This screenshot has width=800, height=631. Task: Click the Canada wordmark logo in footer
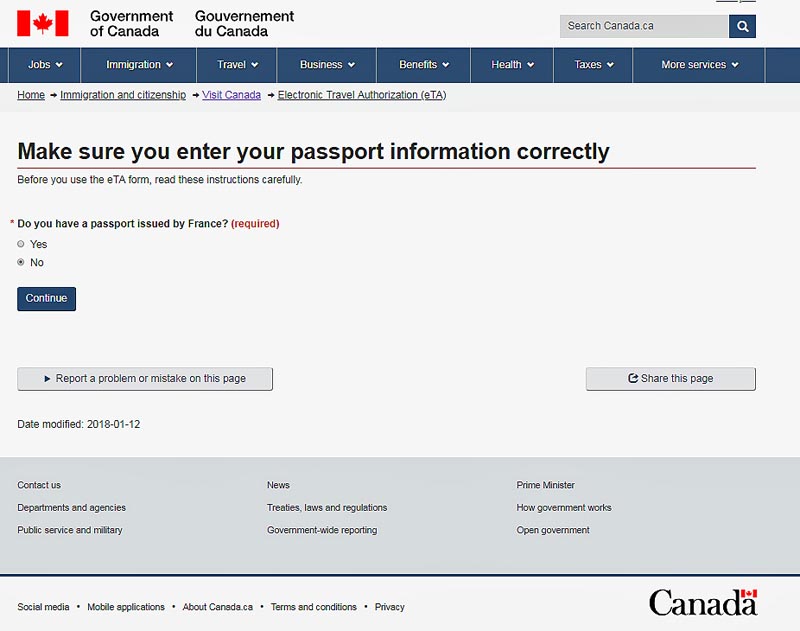coord(702,602)
